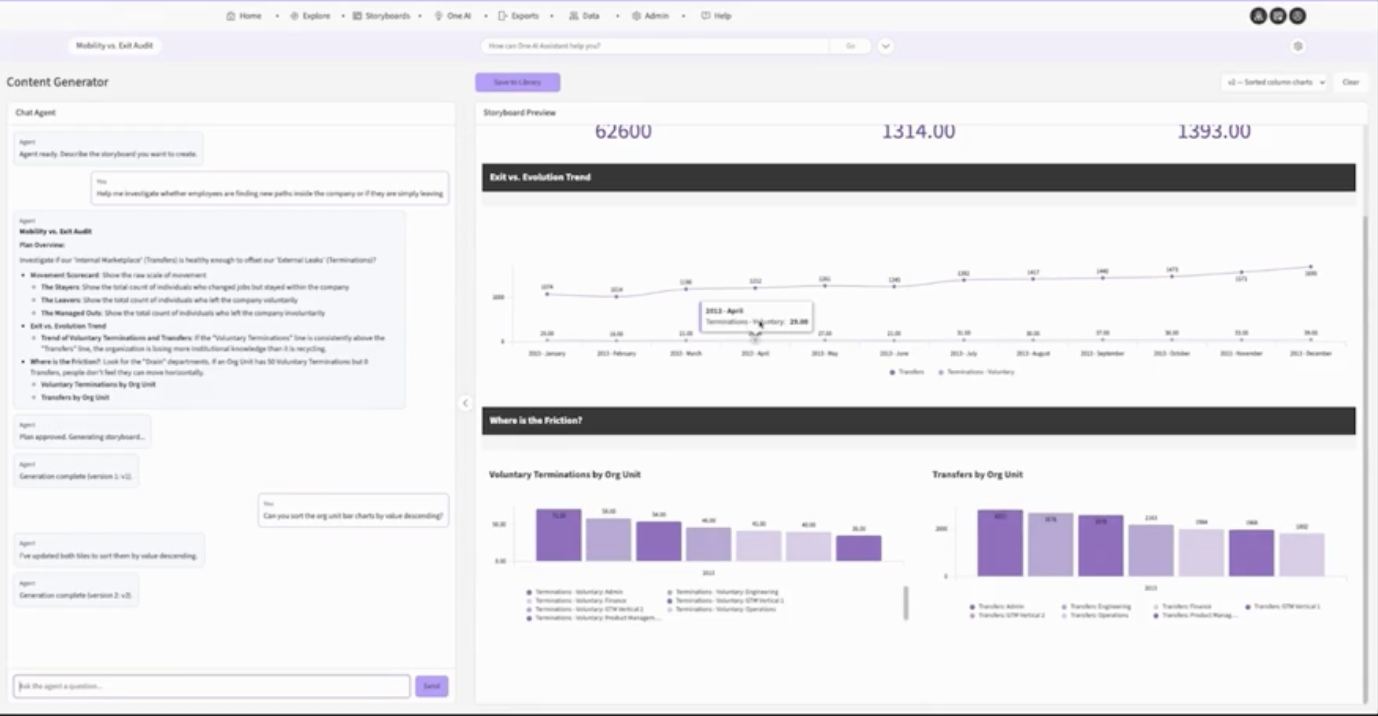The image size is (1378, 716).
Task: Collapse the Chat Agent panel with arrow handle
Action: [x=465, y=403]
